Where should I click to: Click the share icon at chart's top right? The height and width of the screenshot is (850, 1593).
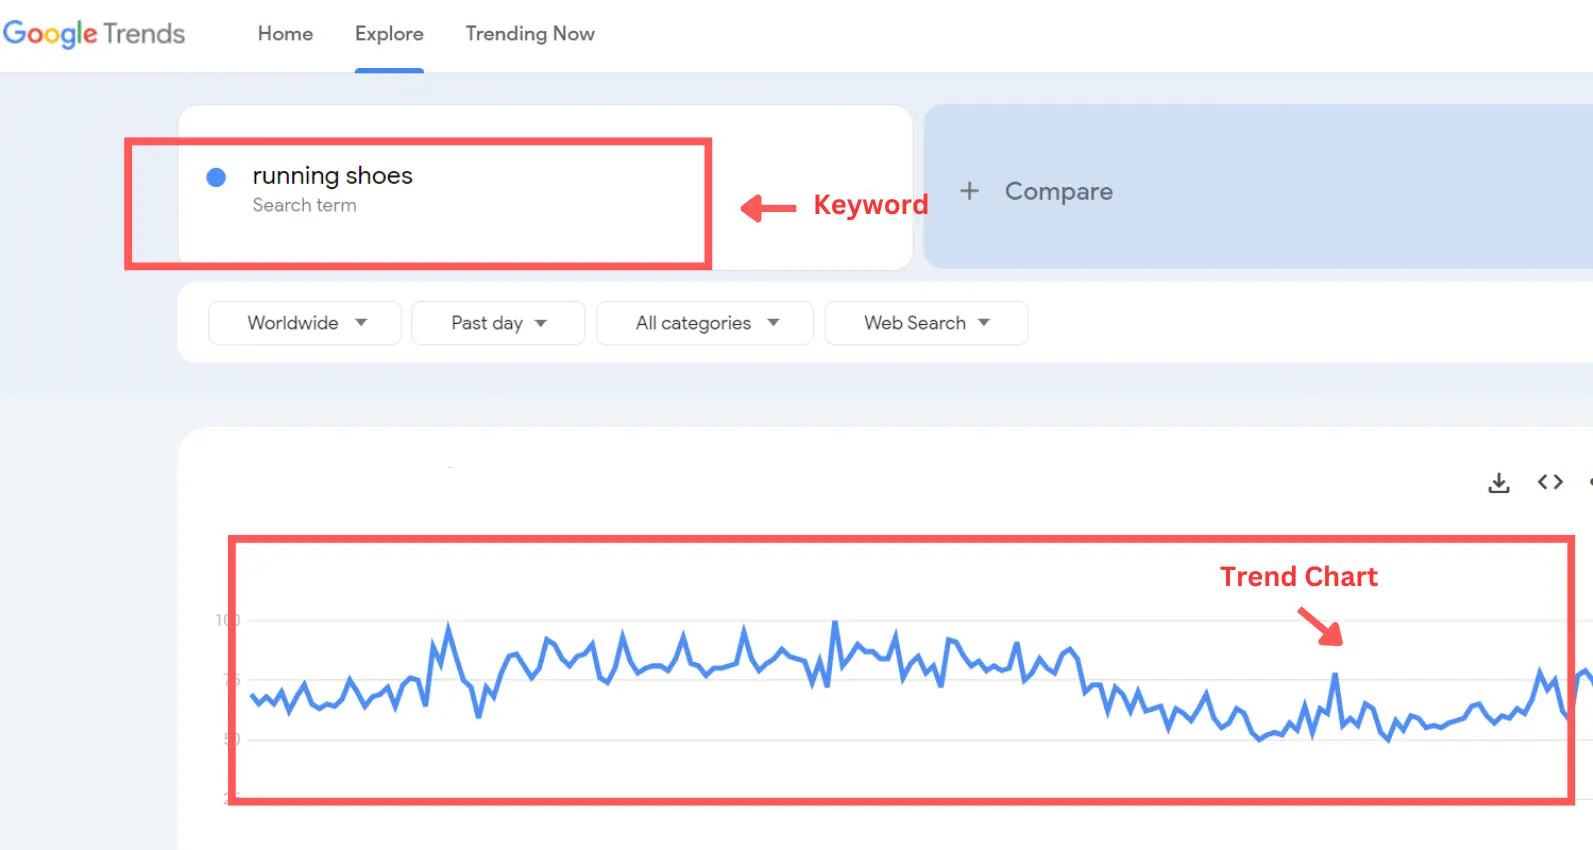(x=1589, y=481)
